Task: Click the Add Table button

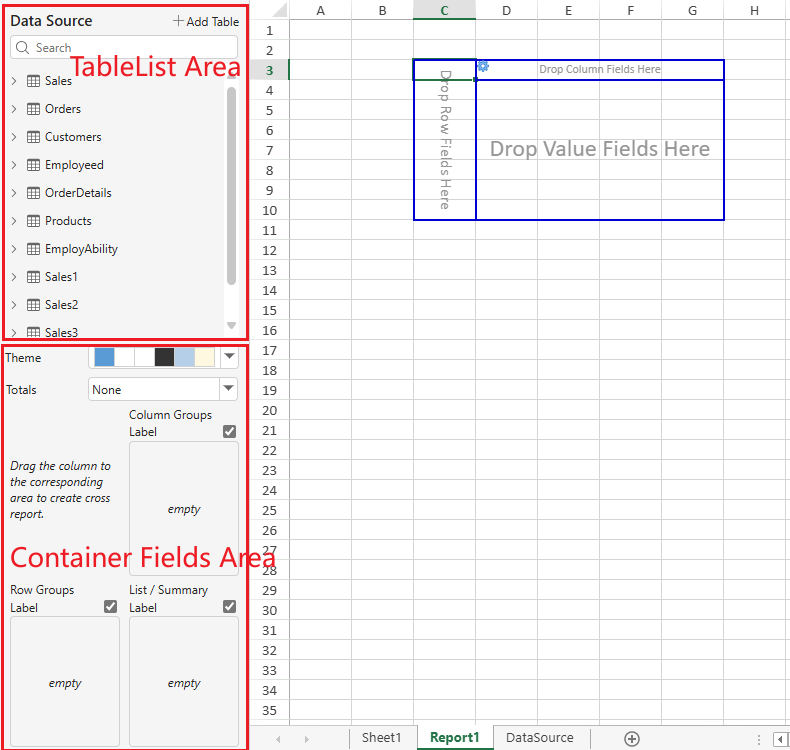Action: 205,21
